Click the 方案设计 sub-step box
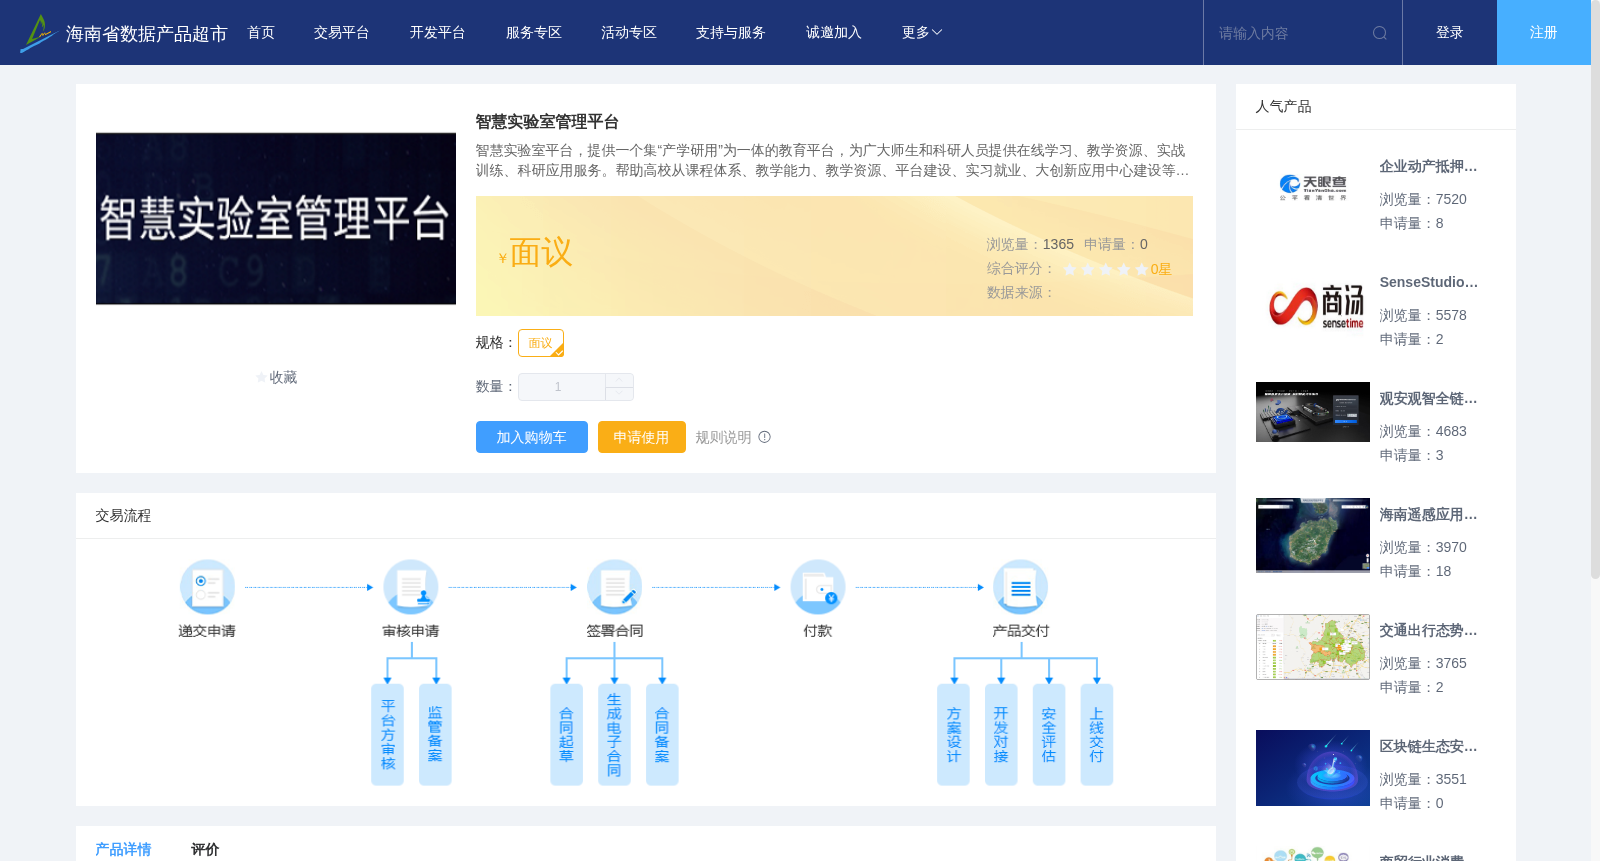 pyautogui.click(x=953, y=735)
